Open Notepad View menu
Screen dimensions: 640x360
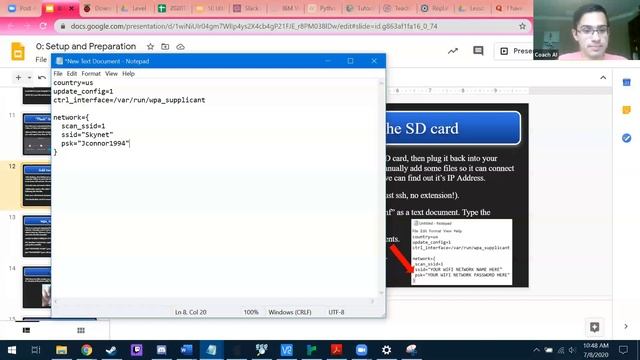(111, 73)
